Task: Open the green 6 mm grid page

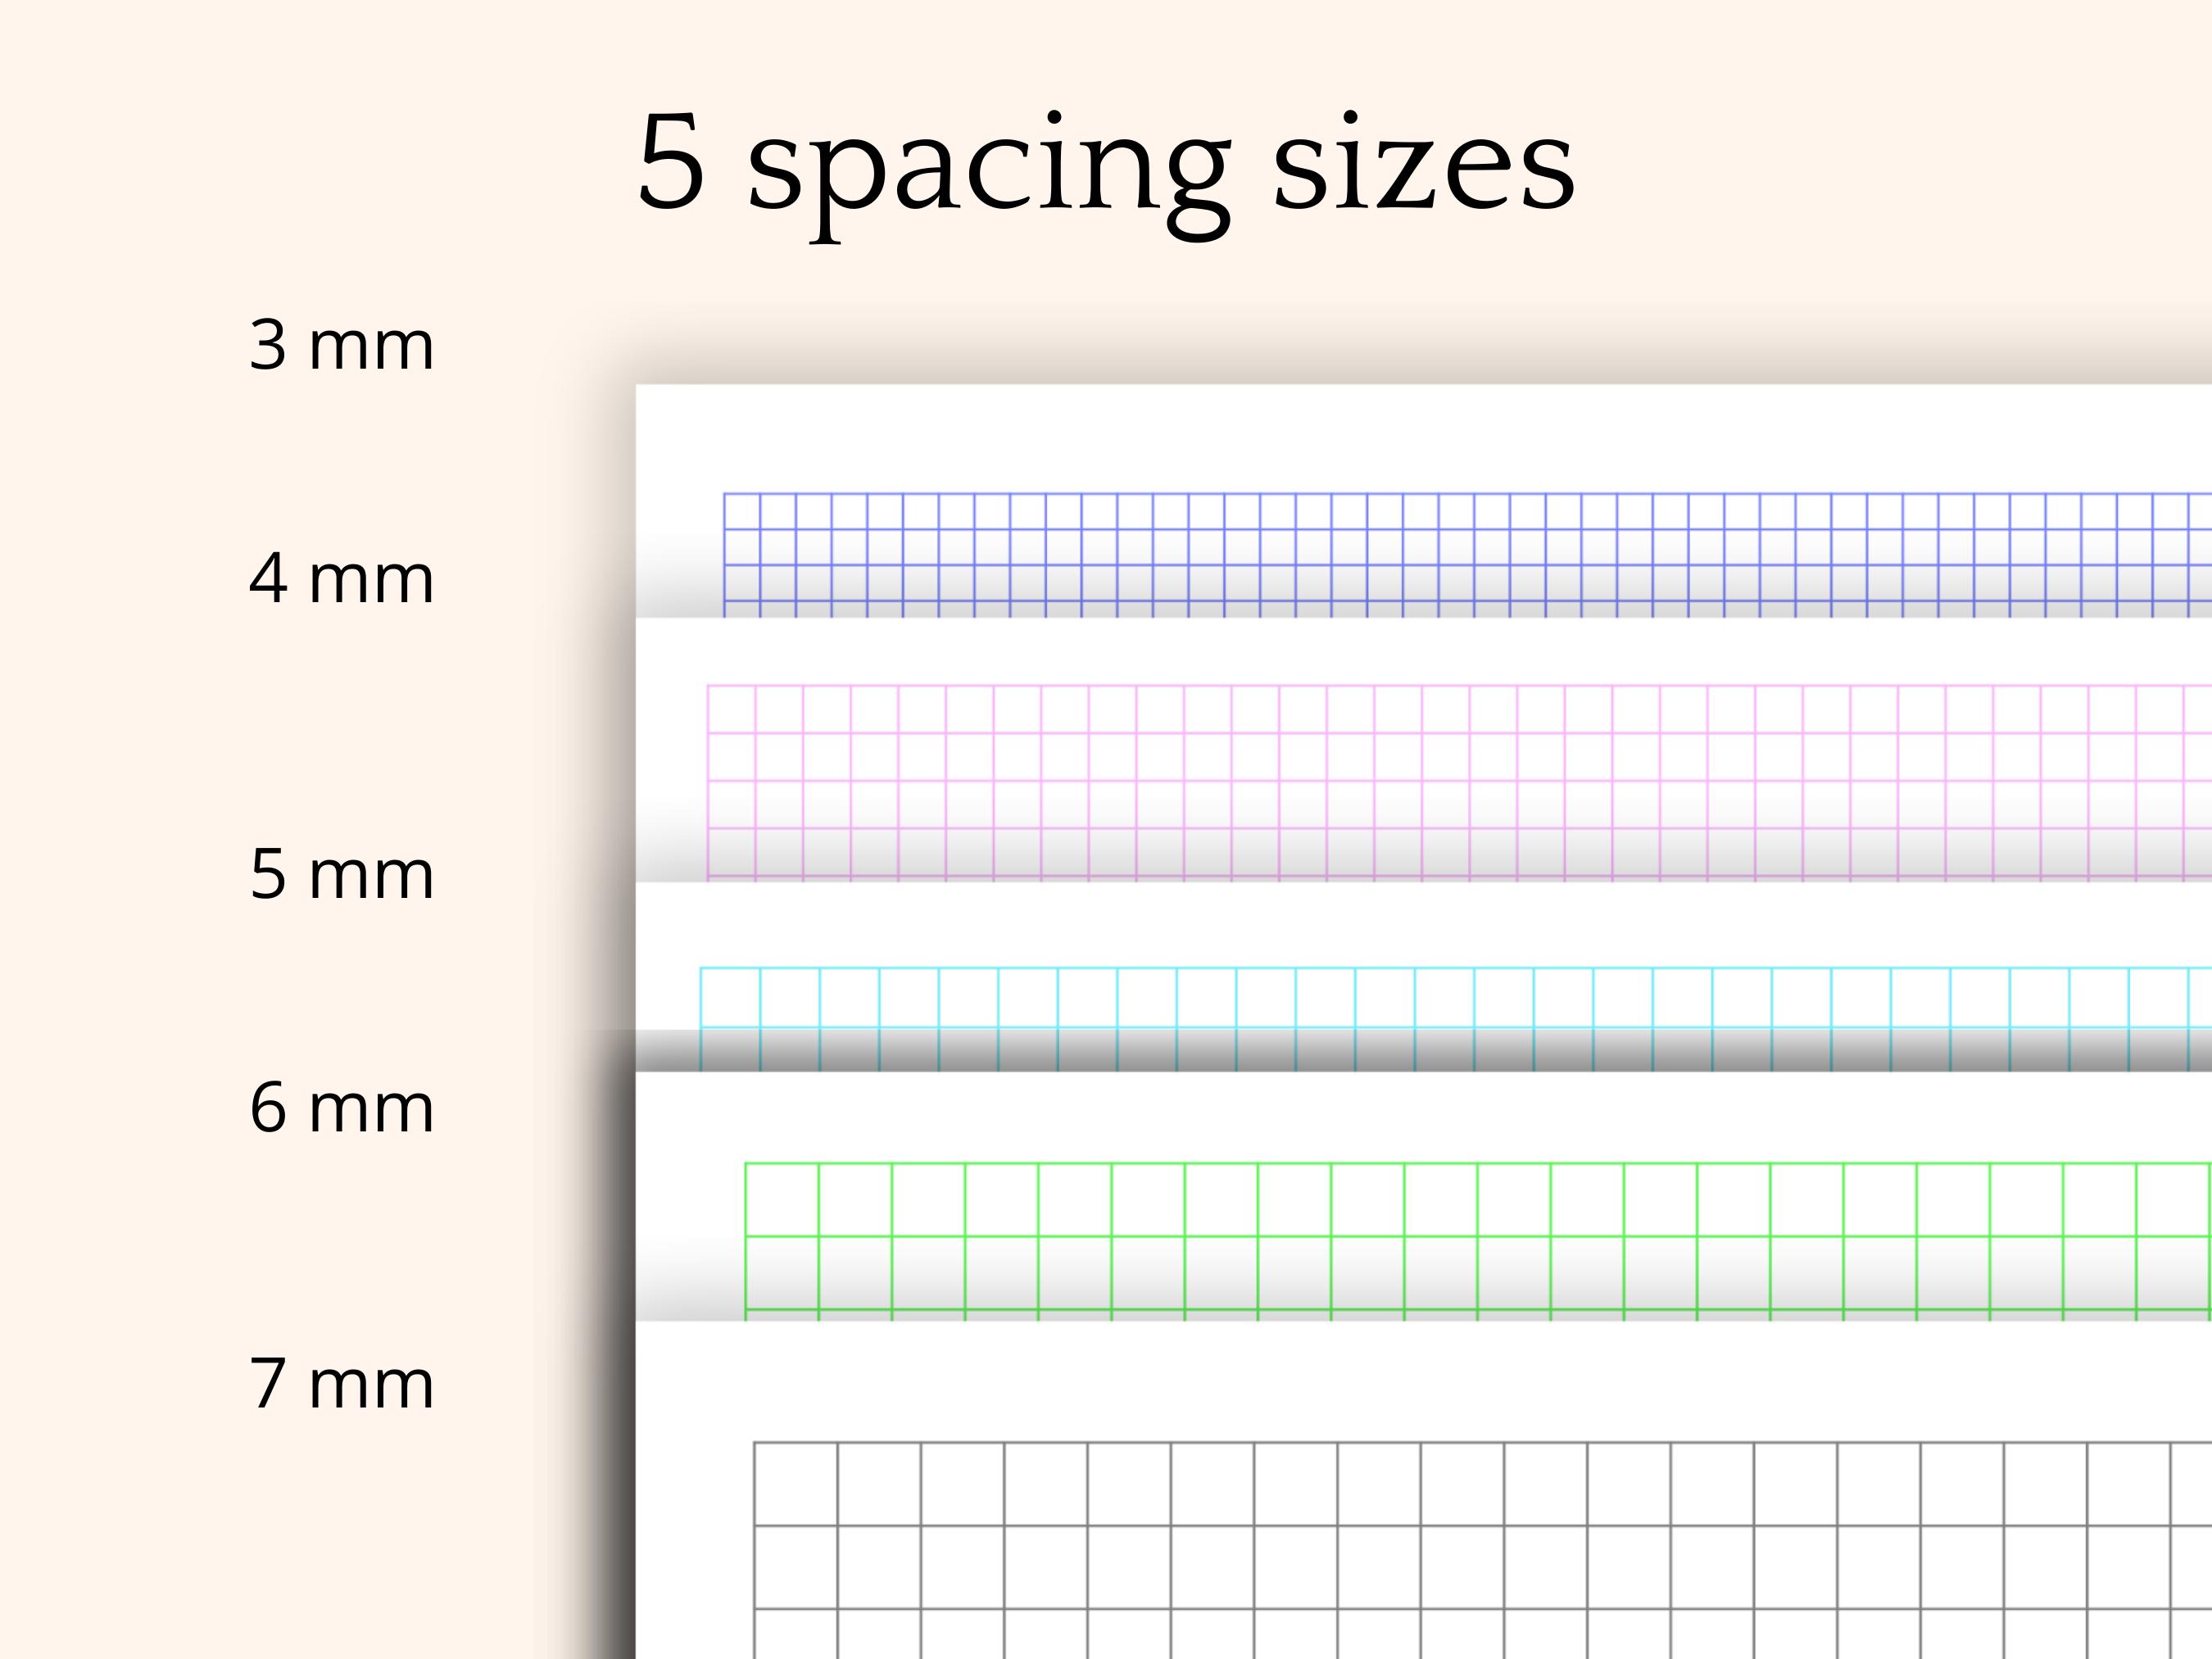Action: click(x=1423, y=1196)
